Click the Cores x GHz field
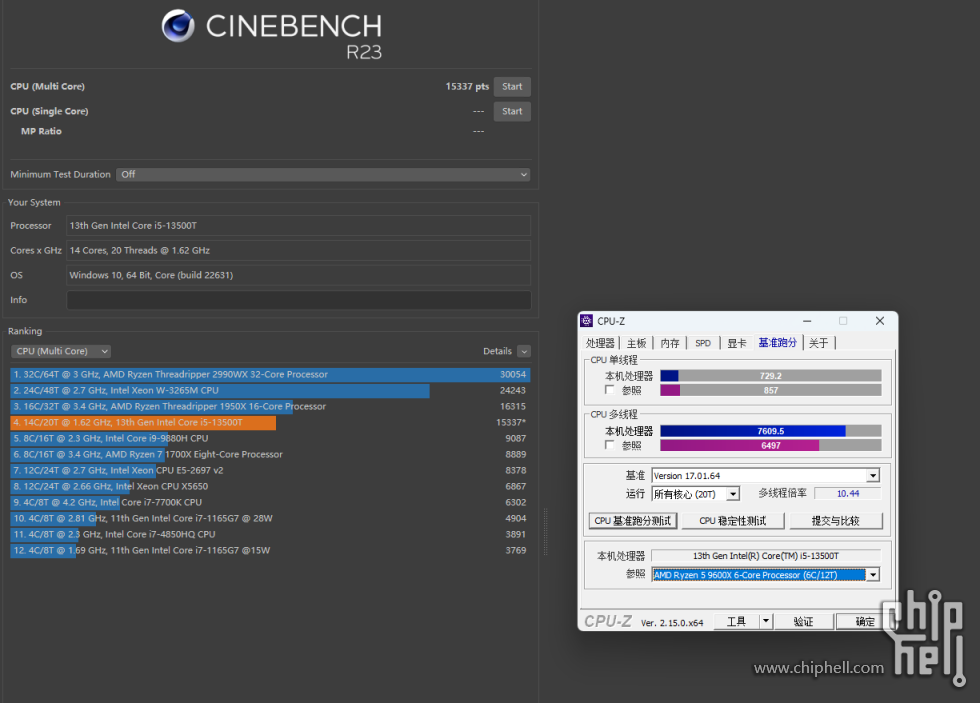This screenshot has height=703, width=980. 299,251
